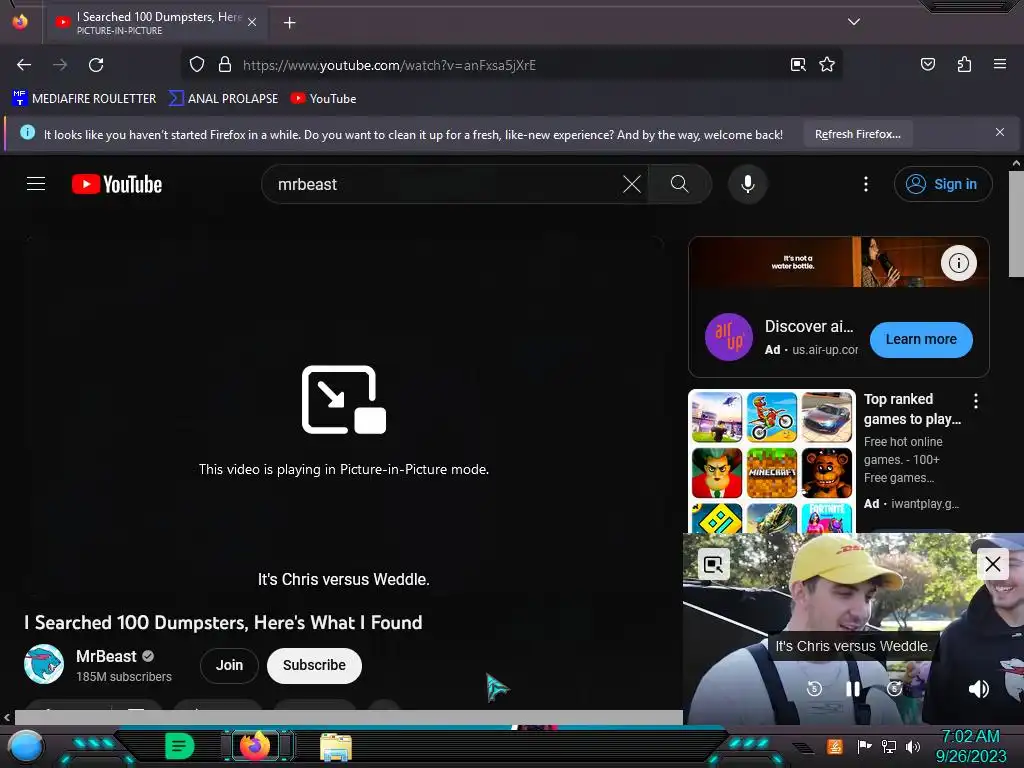Toggle Picture-in-Picture icon in the address bar
Viewport: 1024px width, 768px height.
coord(798,65)
